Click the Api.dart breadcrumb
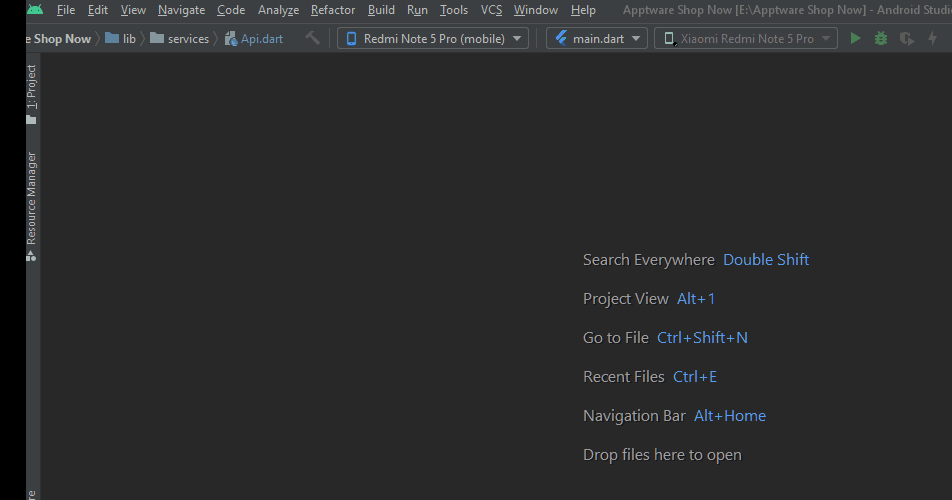This screenshot has height=500, width=952. tap(254, 39)
